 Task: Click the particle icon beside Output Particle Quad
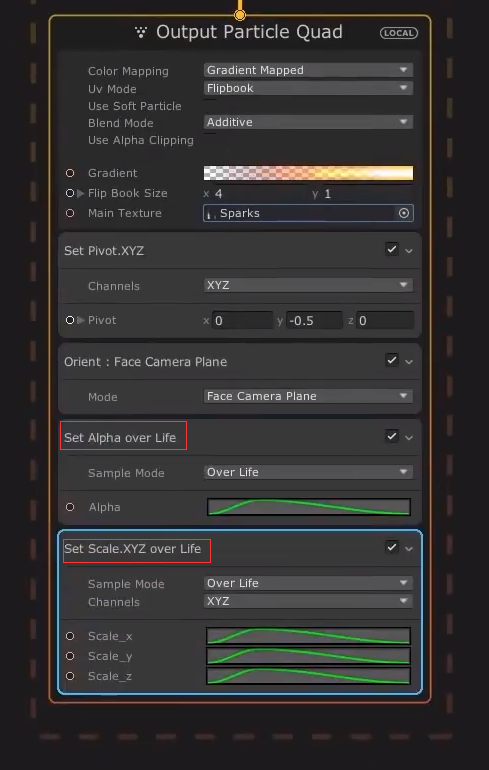(x=141, y=32)
